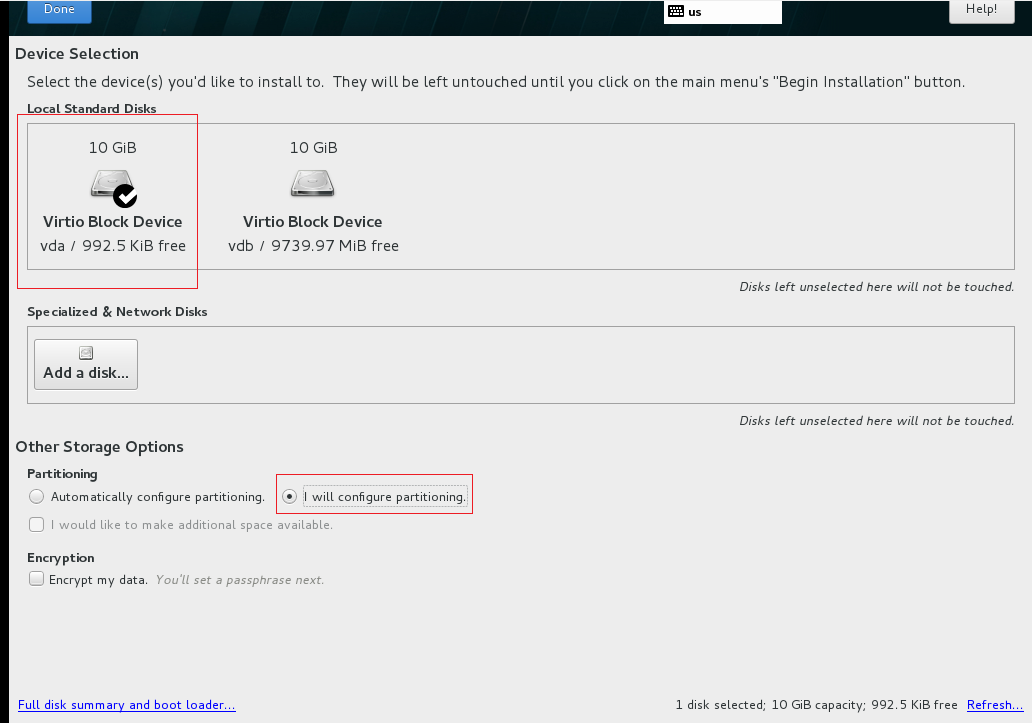Select the 'us' keyboard layout indicator

[x=723, y=11]
